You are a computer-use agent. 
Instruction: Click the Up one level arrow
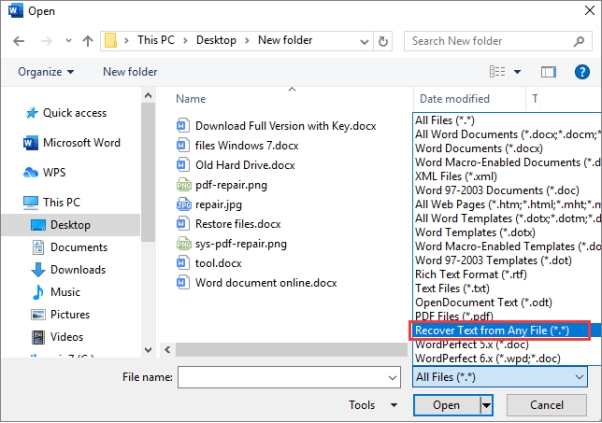(88, 41)
